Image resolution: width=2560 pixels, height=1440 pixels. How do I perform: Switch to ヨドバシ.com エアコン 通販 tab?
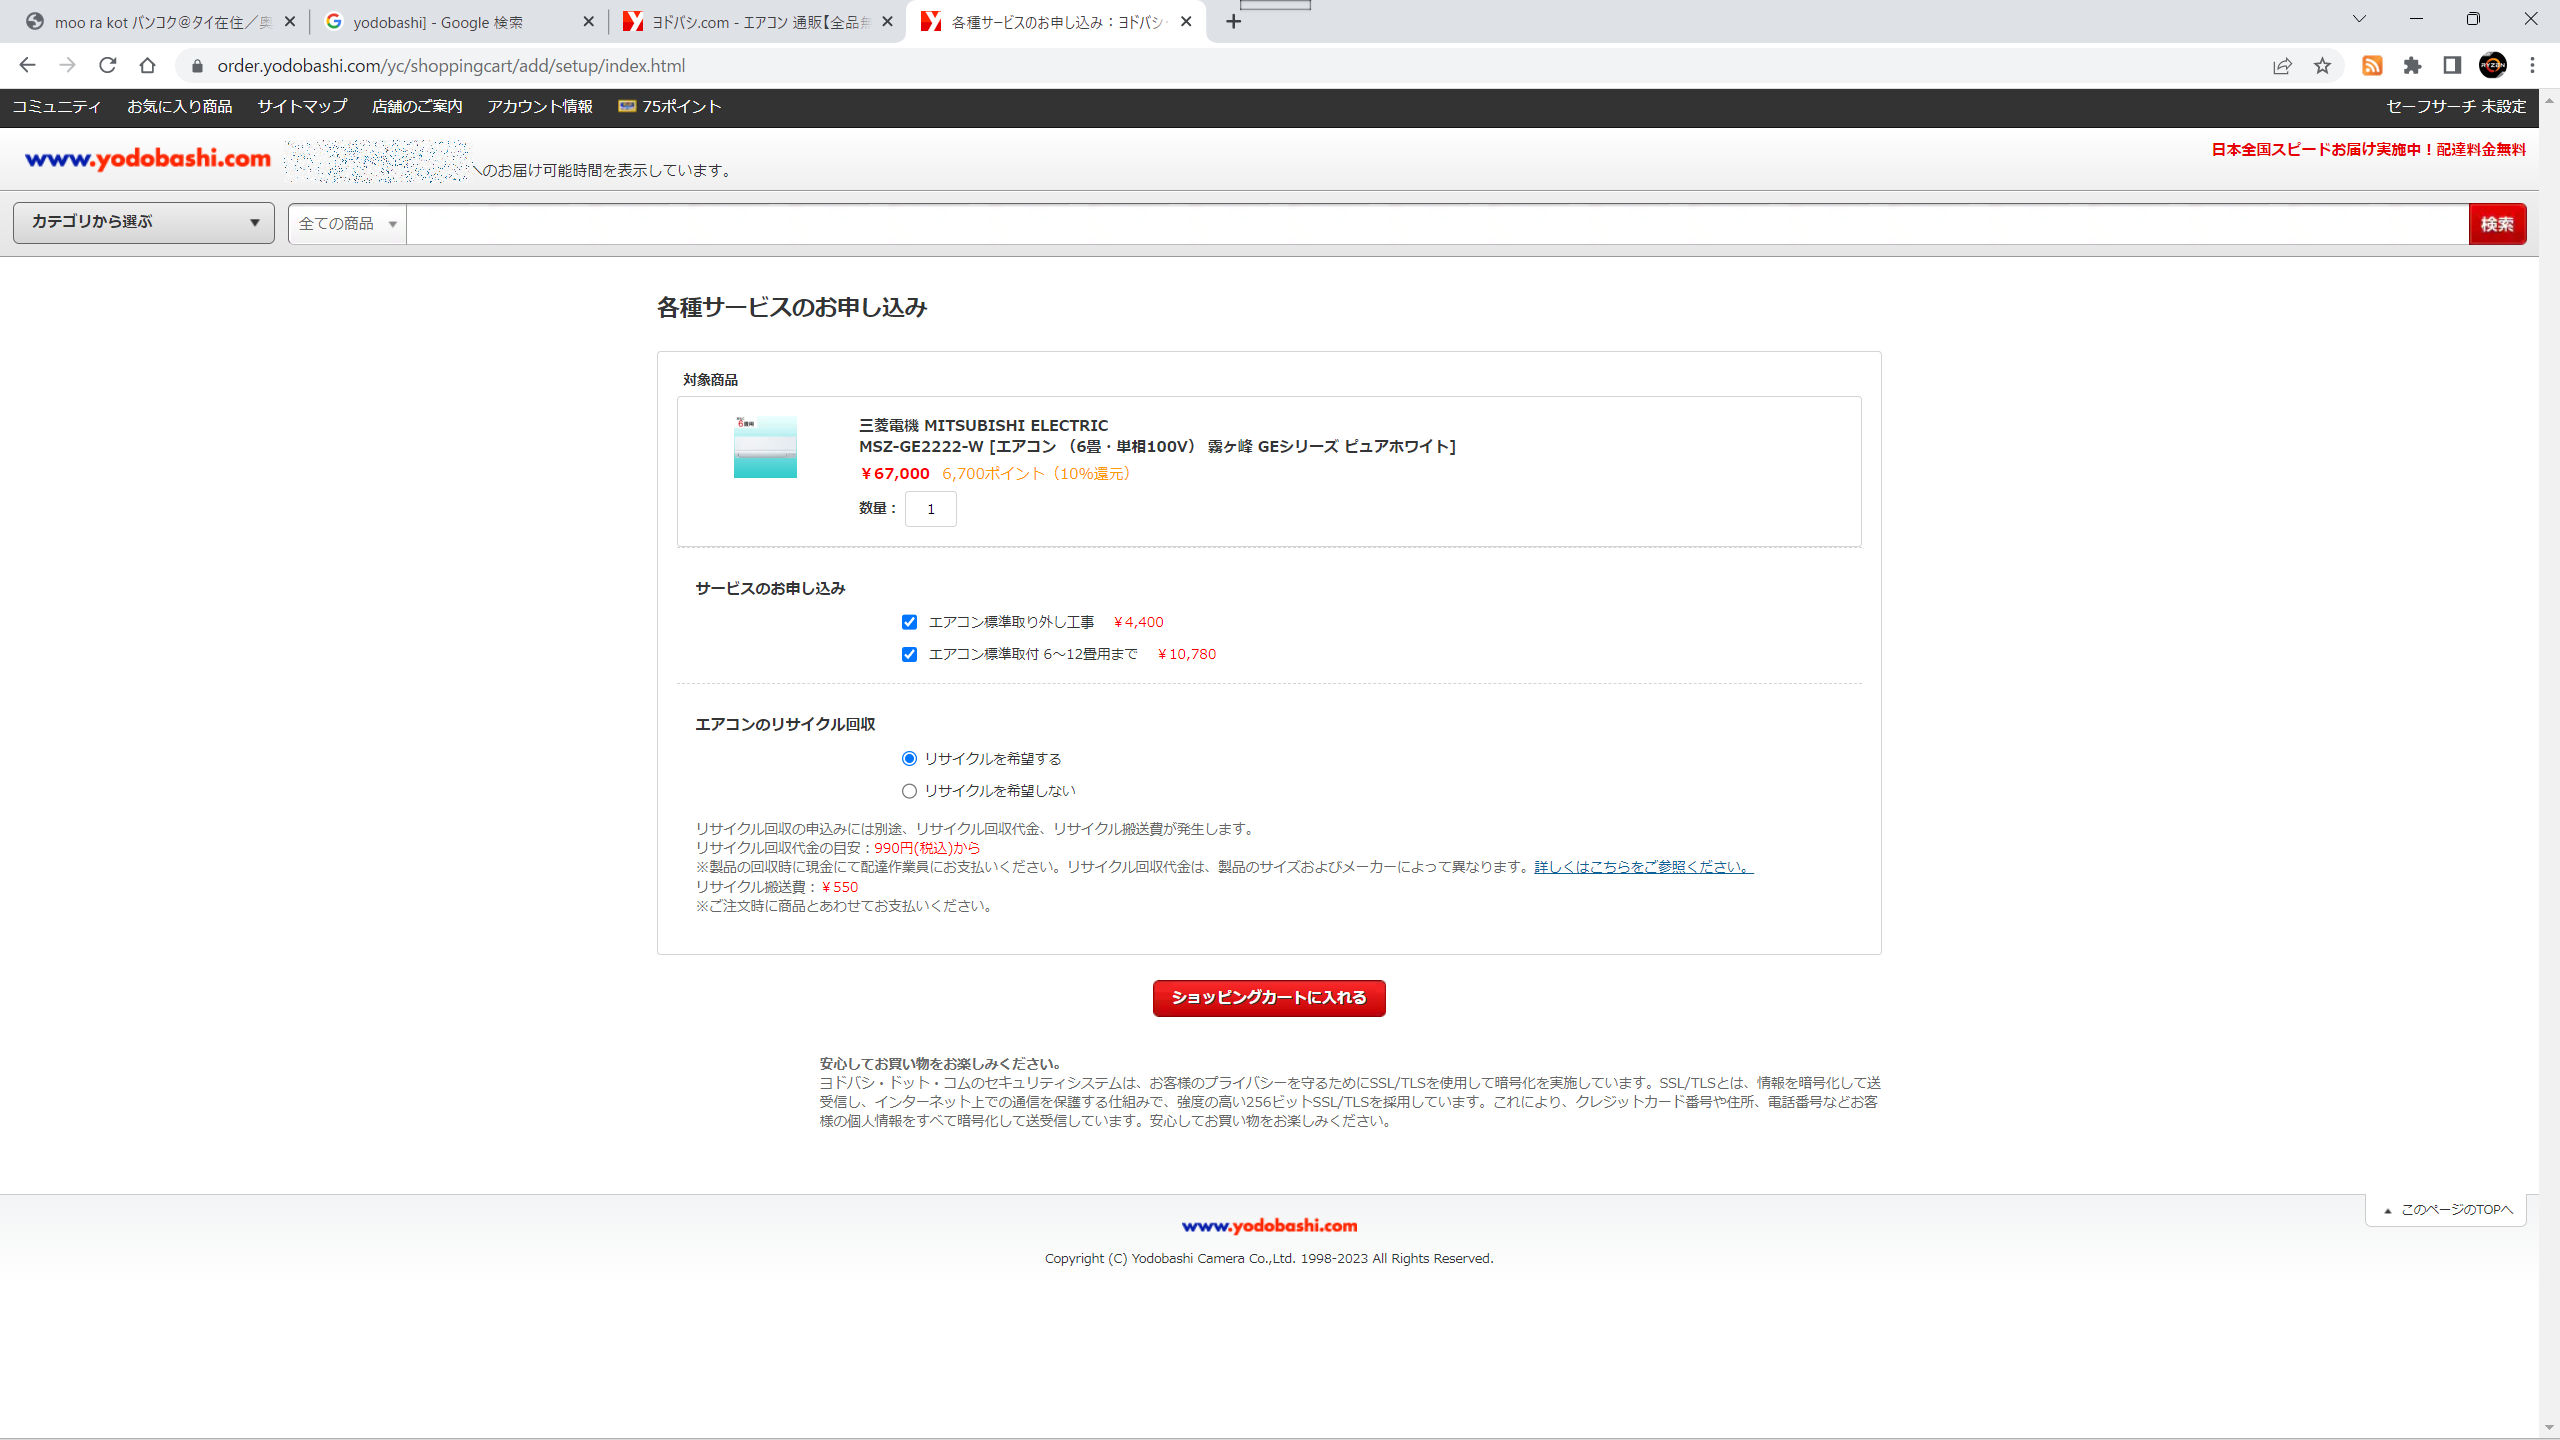pyautogui.click(x=756, y=22)
